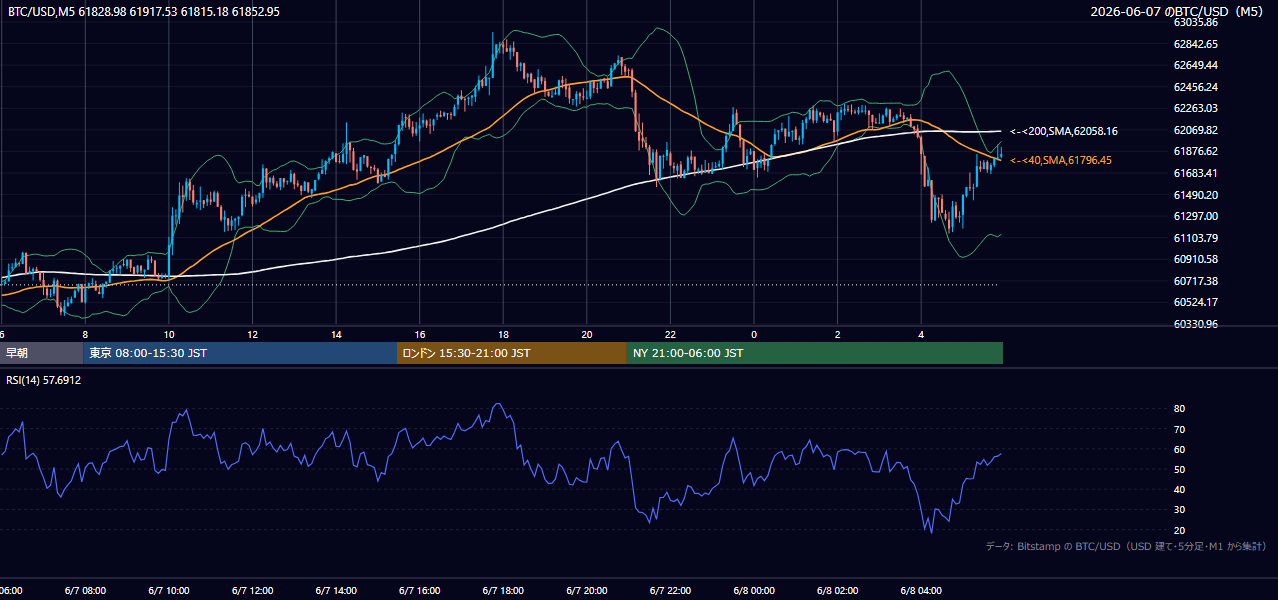Screen dimensions: 1278x600
Task: Click price axis value 60717.38
Action: (x=1195, y=281)
